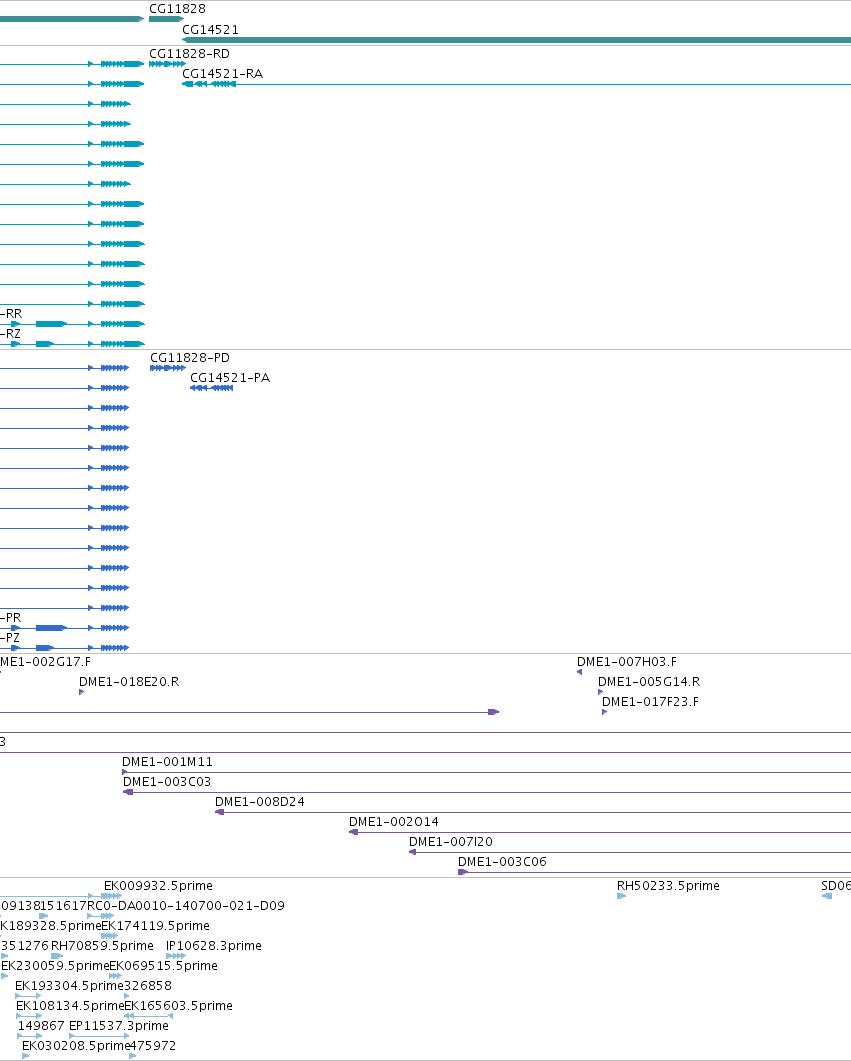Select the DME1-007I20 BAC clone label

[x=451, y=842]
